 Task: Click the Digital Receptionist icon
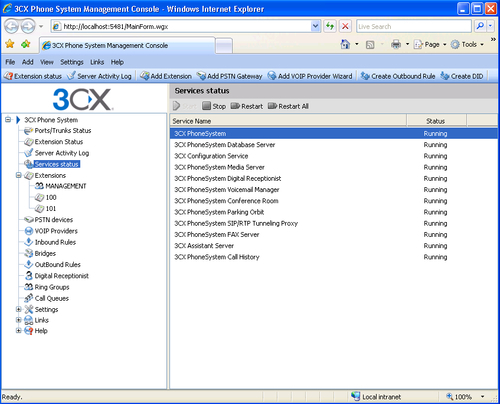tap(29, 276)
